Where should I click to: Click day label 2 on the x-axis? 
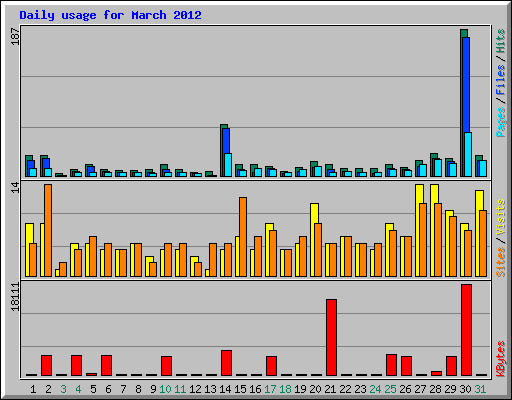48,389
